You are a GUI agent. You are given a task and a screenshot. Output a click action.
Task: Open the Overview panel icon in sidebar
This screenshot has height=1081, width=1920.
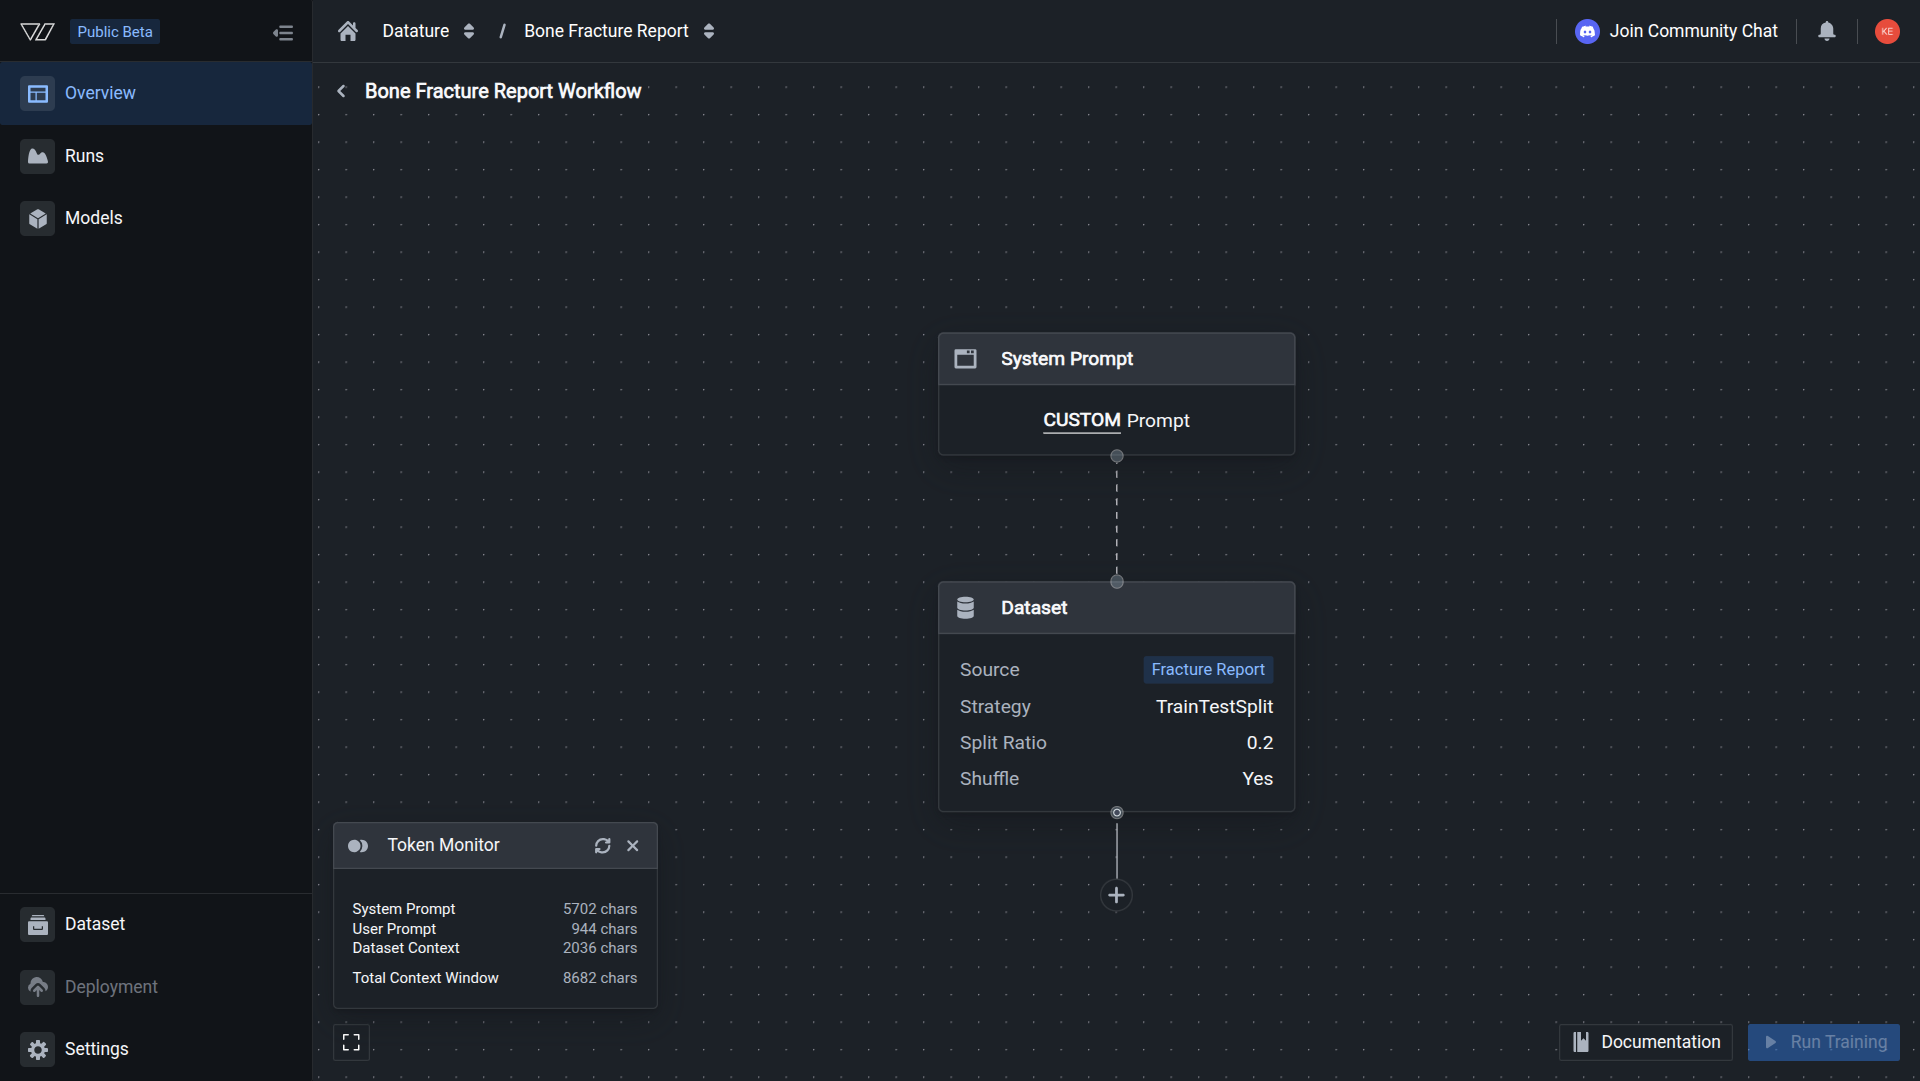(38, 93)
